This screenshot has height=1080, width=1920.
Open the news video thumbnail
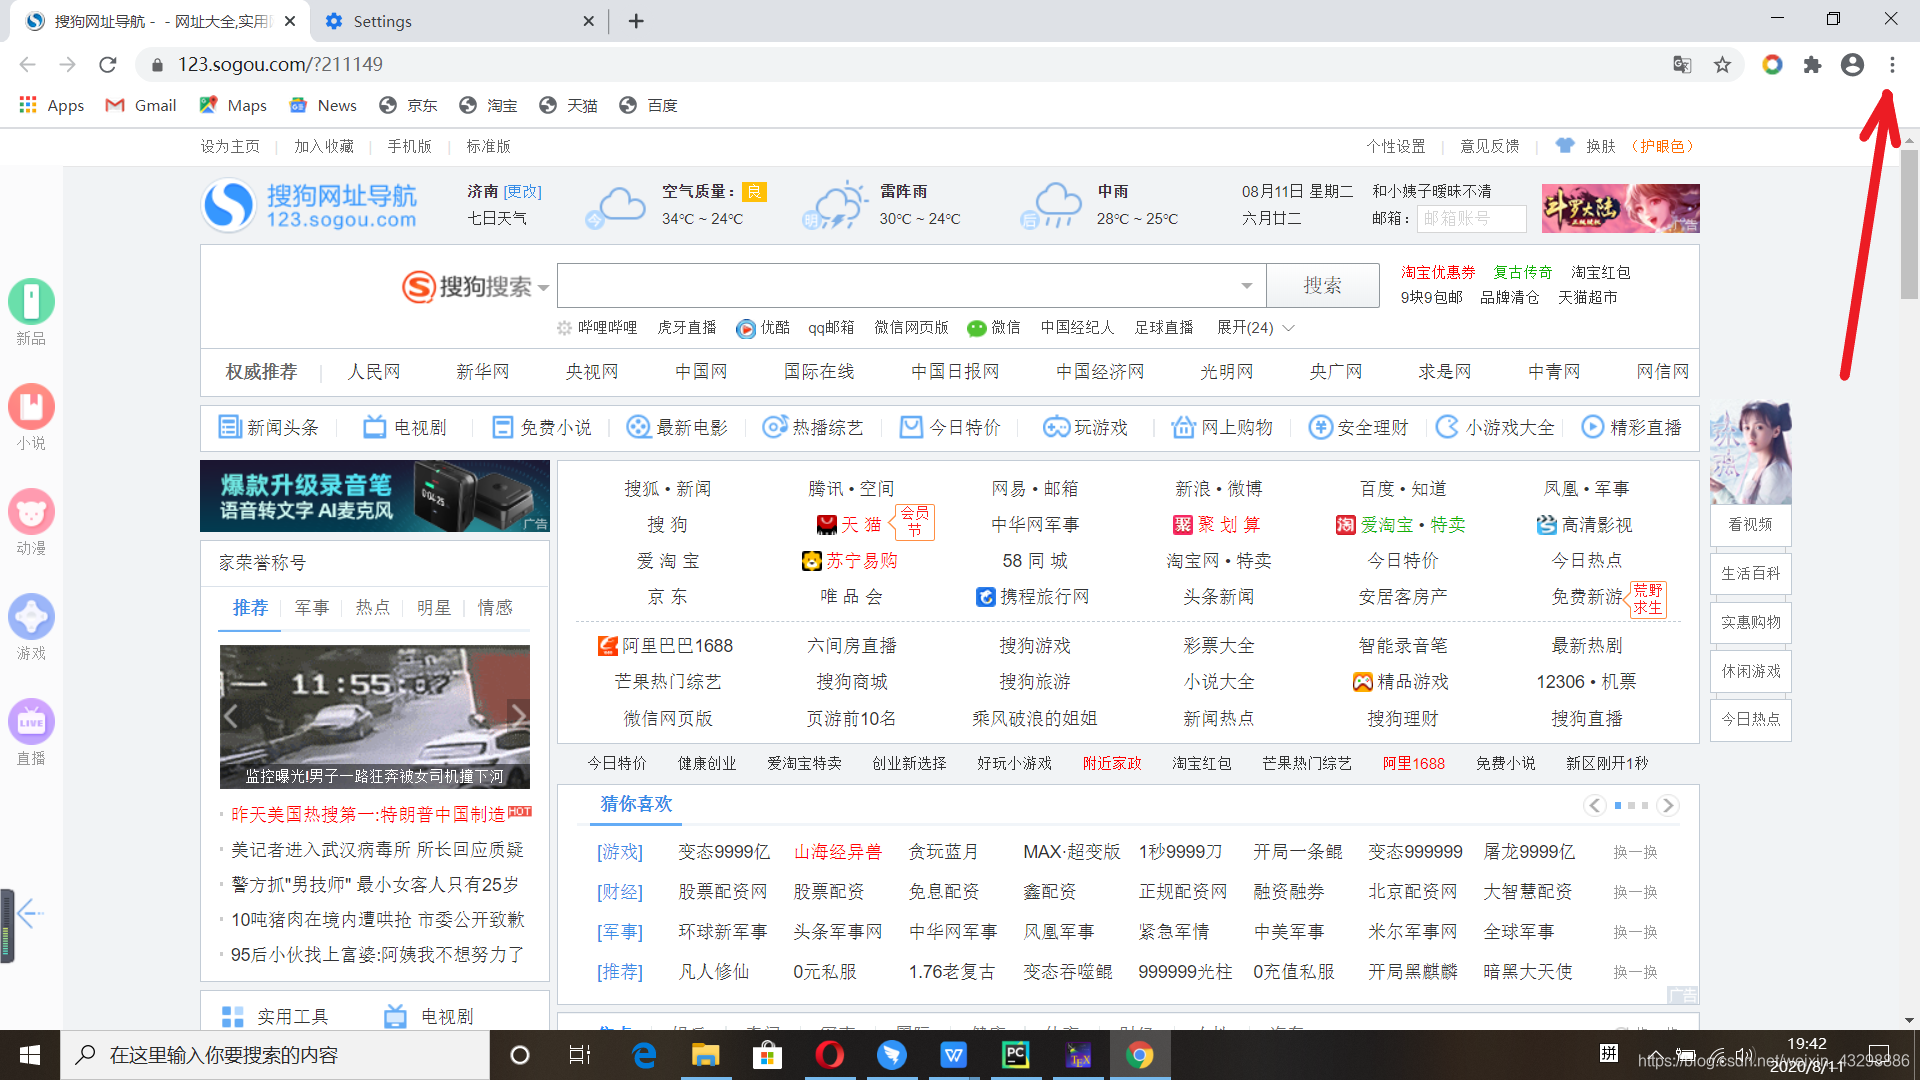pos(375,716)
